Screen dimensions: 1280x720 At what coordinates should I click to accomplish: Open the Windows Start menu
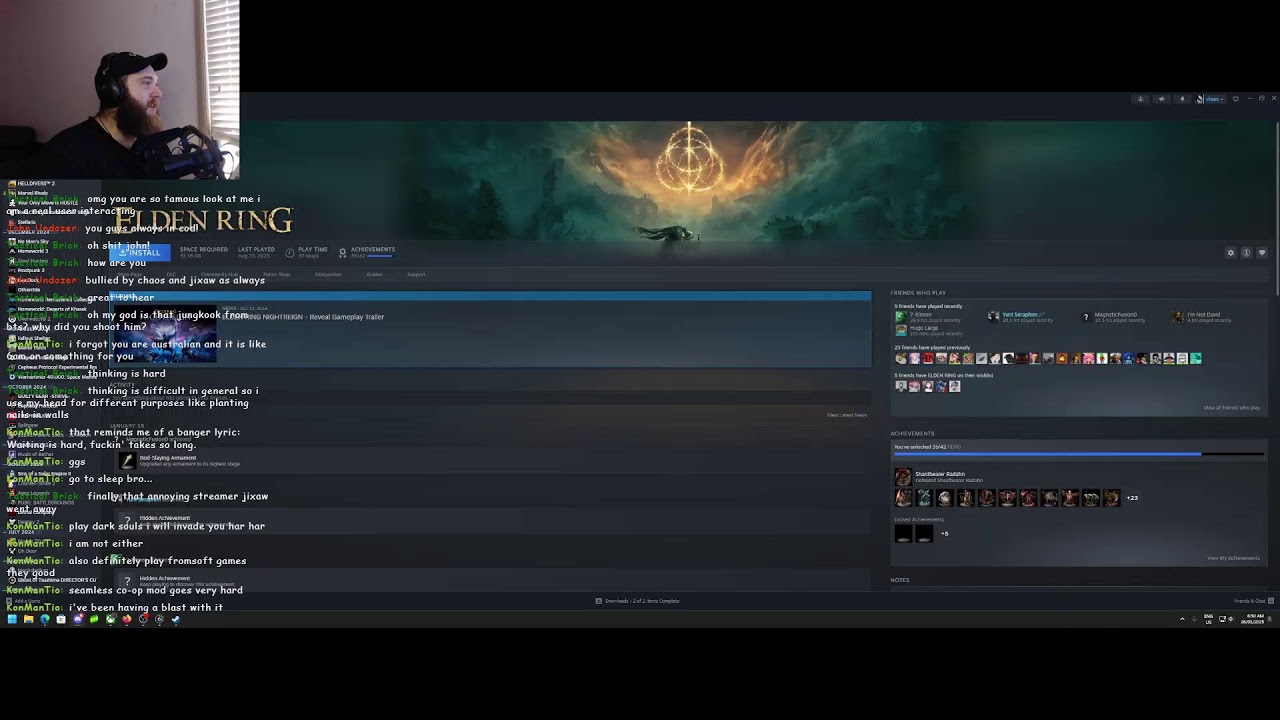(12, 619)
